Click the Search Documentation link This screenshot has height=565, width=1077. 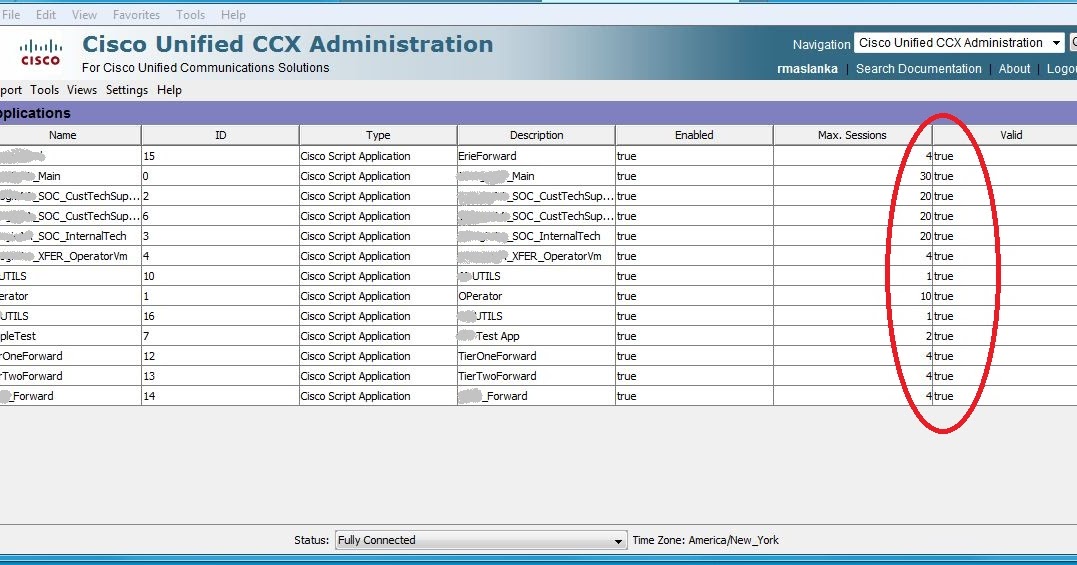pos(918,69)
